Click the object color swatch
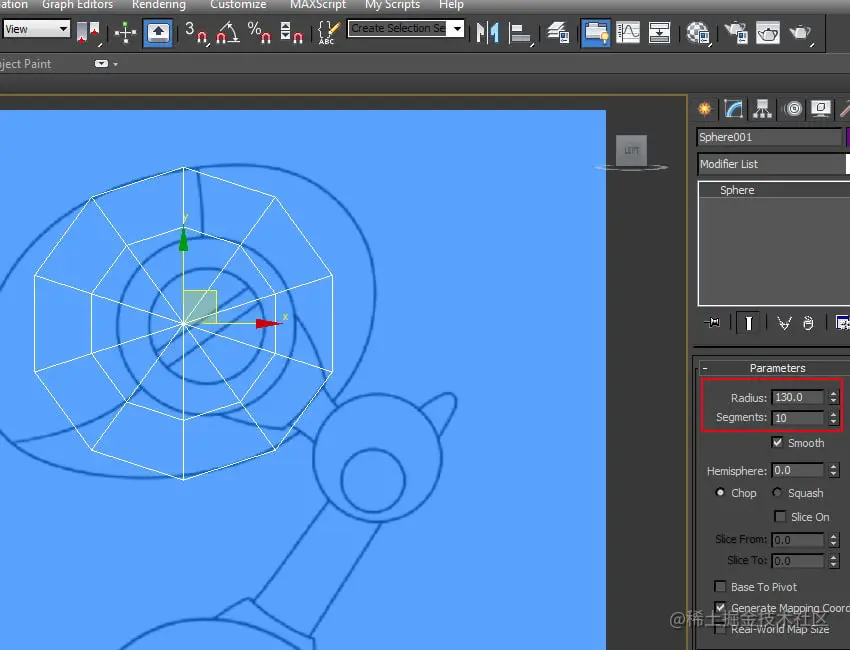The width and height of the screenshot is (850, 650). pyautogui.click(x=847, y=137)
